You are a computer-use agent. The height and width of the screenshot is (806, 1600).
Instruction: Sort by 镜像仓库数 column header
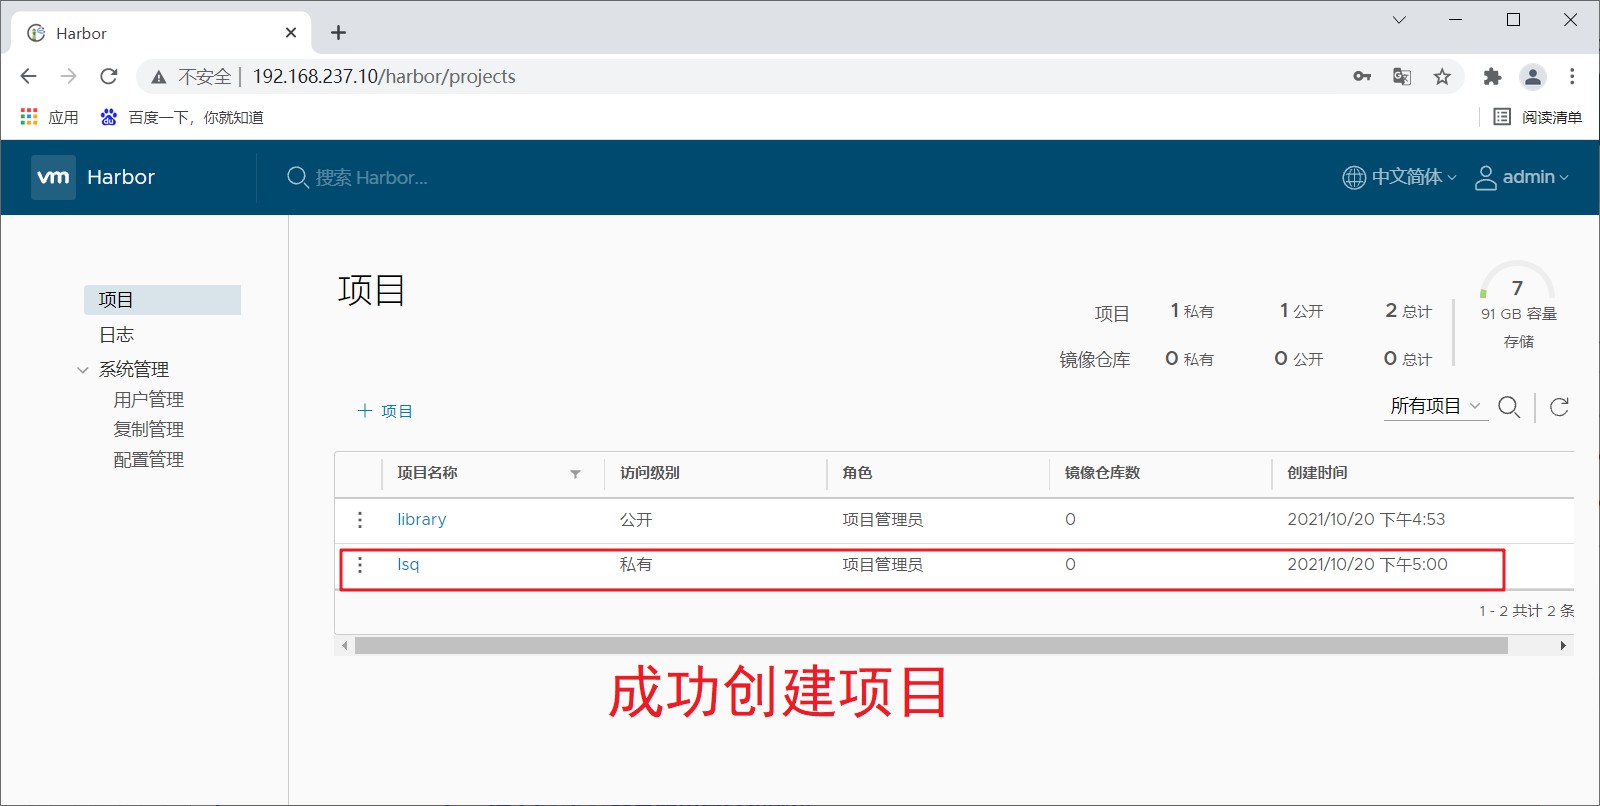(1102, 473)
